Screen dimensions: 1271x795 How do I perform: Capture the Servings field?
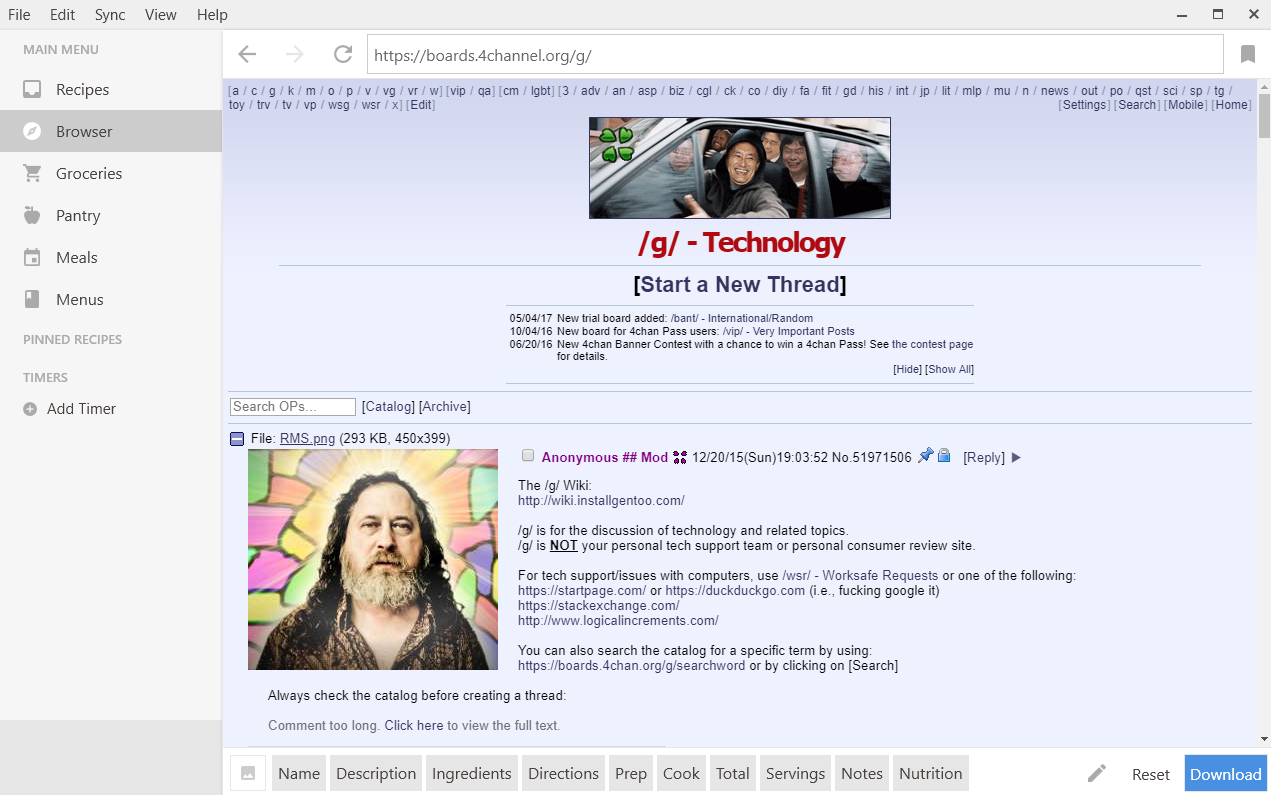[x=796, y=773]
